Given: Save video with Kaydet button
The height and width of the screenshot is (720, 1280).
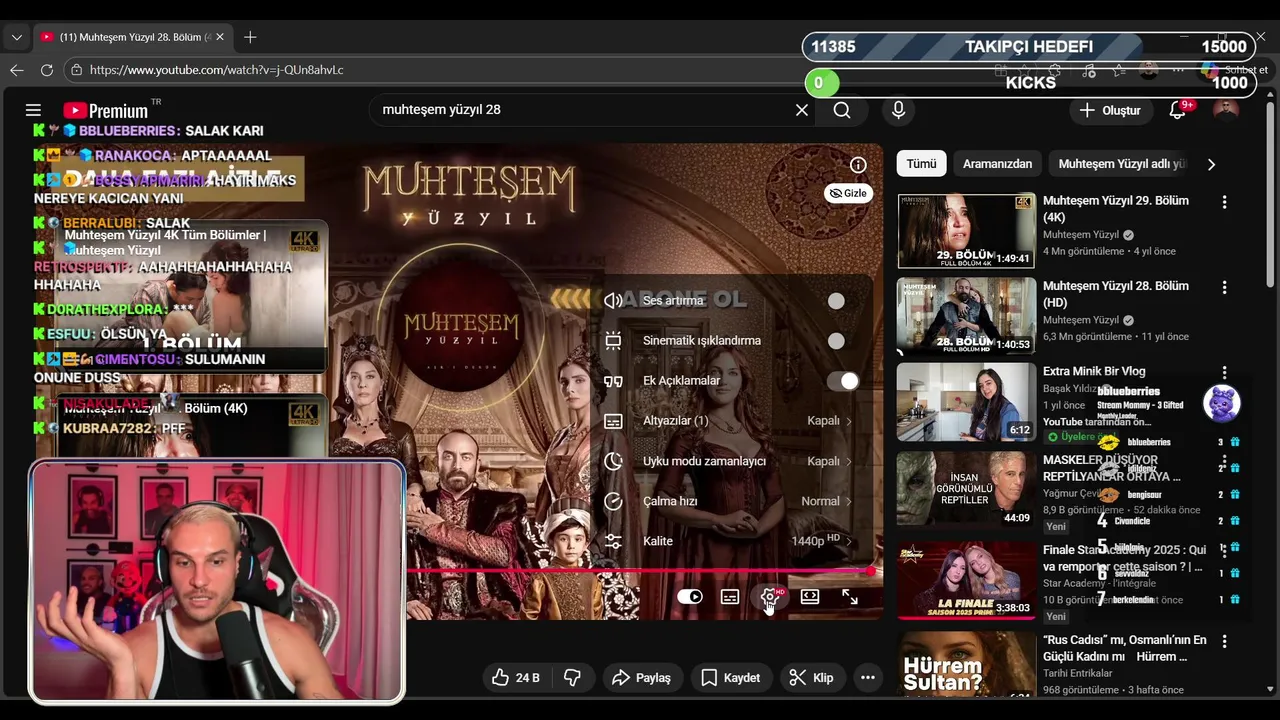Looking at the screenshot, I should [730, 677].
